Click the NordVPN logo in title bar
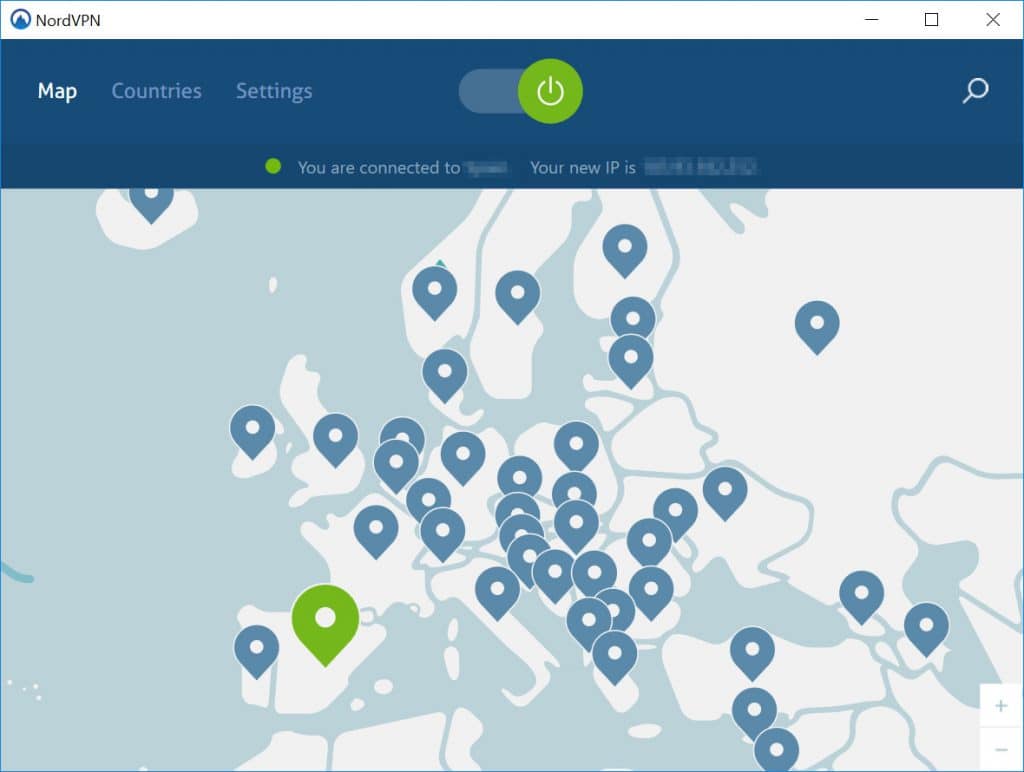 coord(21,19)
